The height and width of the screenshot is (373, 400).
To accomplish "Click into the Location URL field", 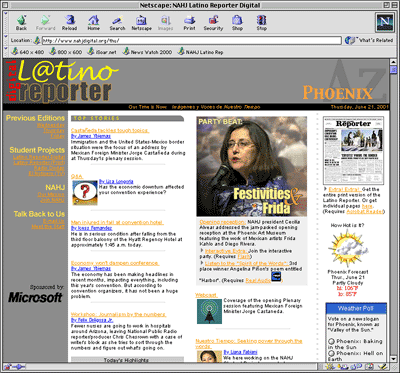I will click(191, 41).
